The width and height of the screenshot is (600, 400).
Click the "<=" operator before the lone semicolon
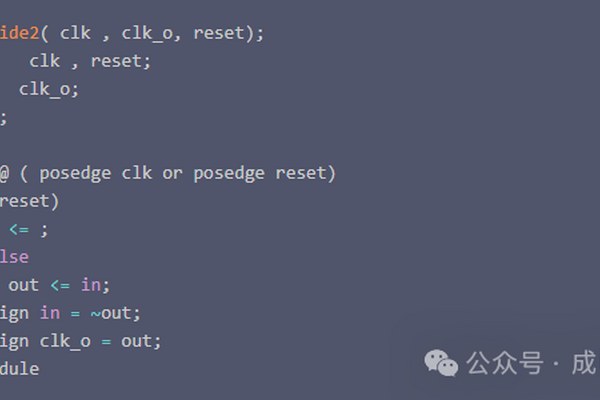20,229
